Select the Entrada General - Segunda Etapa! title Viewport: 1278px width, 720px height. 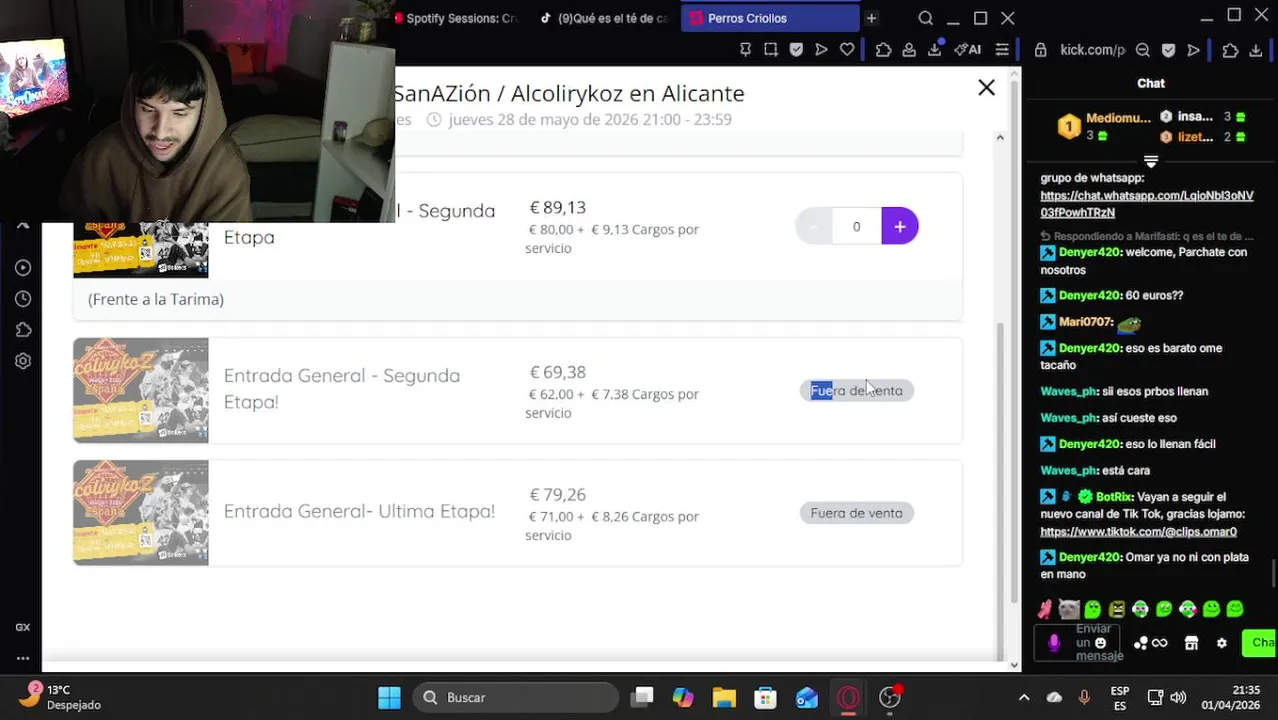(x=342, y=388)
